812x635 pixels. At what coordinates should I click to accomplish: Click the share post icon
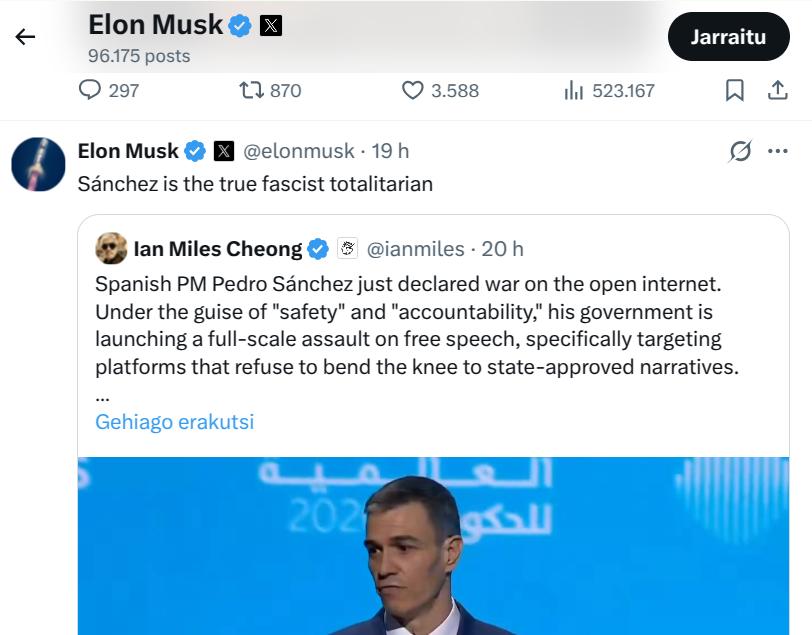pos(778,90)
